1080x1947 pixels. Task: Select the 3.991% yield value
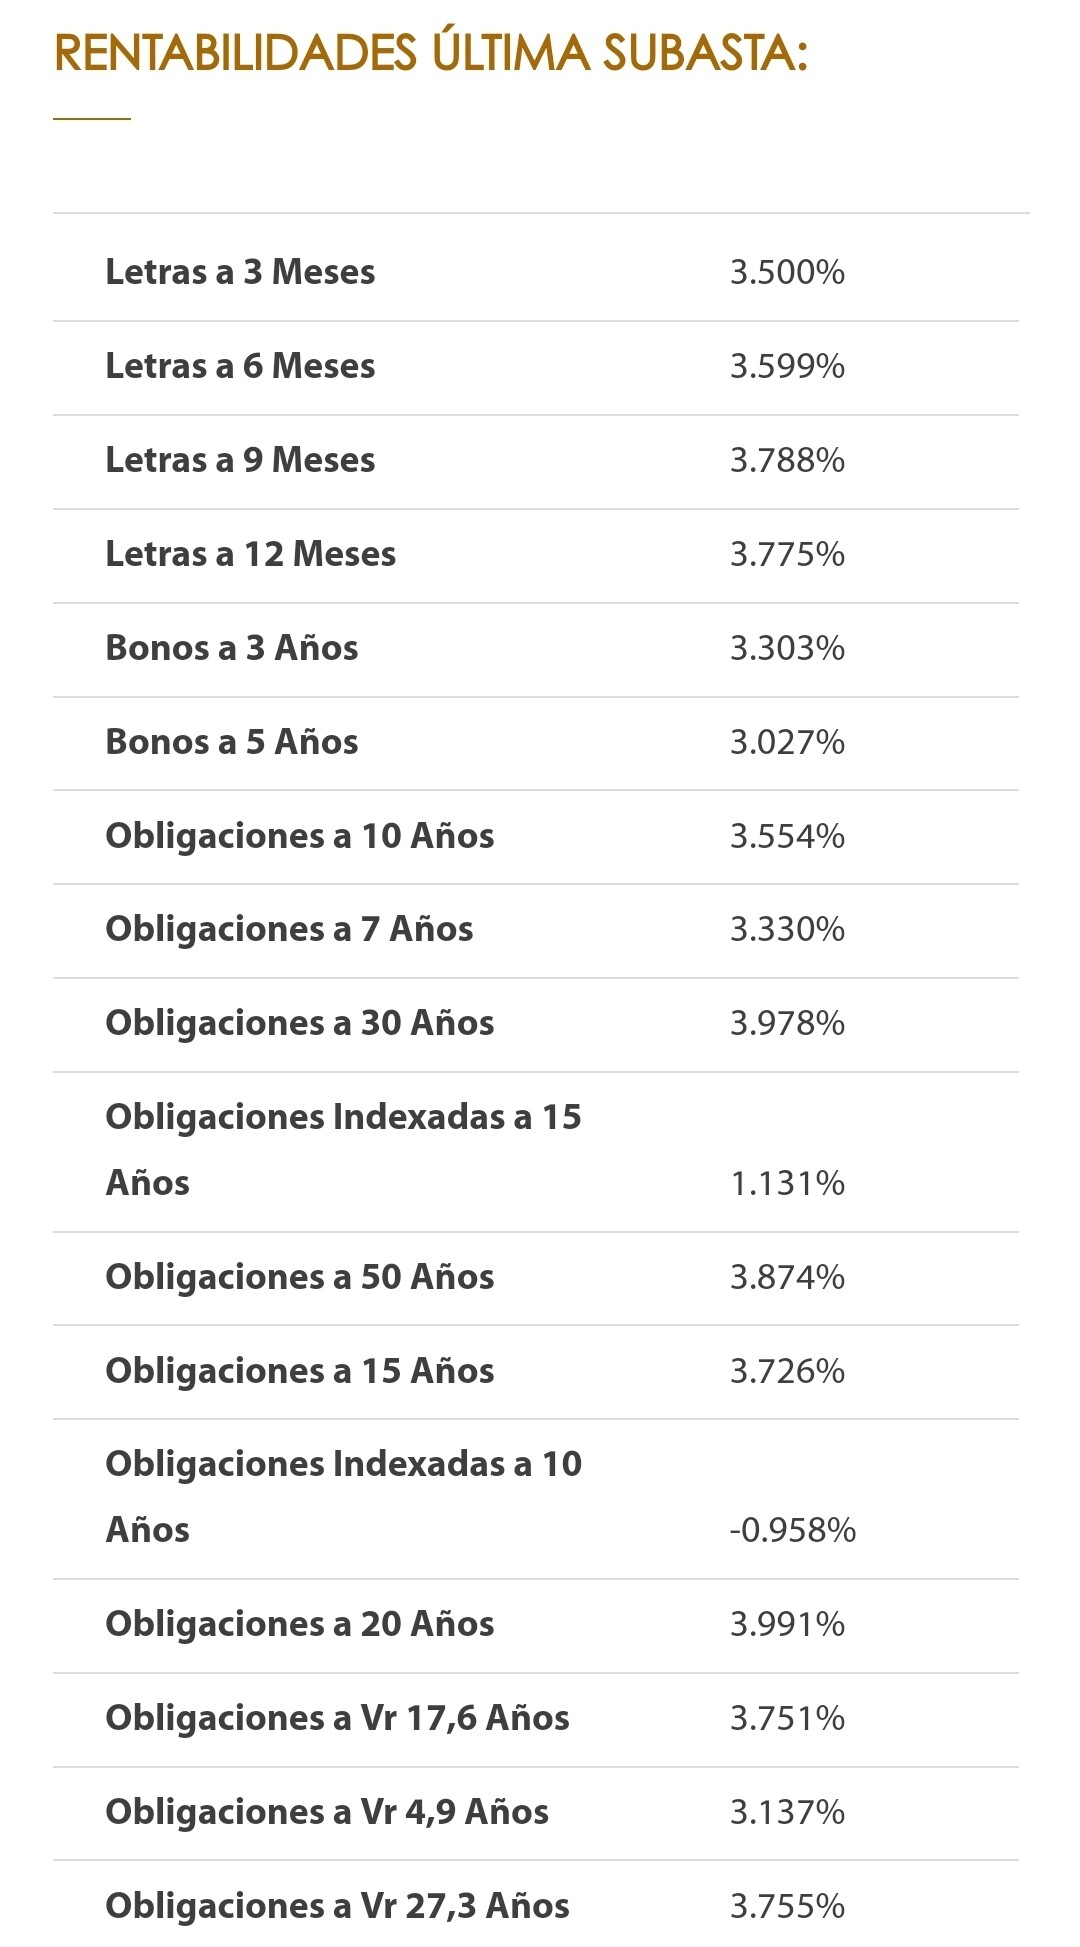(788, 1625)
